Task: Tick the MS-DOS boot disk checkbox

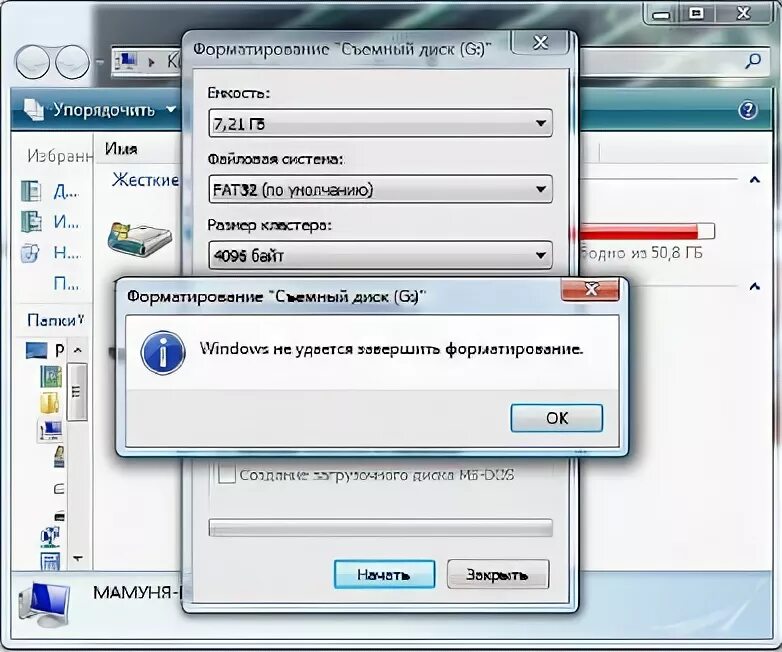Action: coord(226,474)
